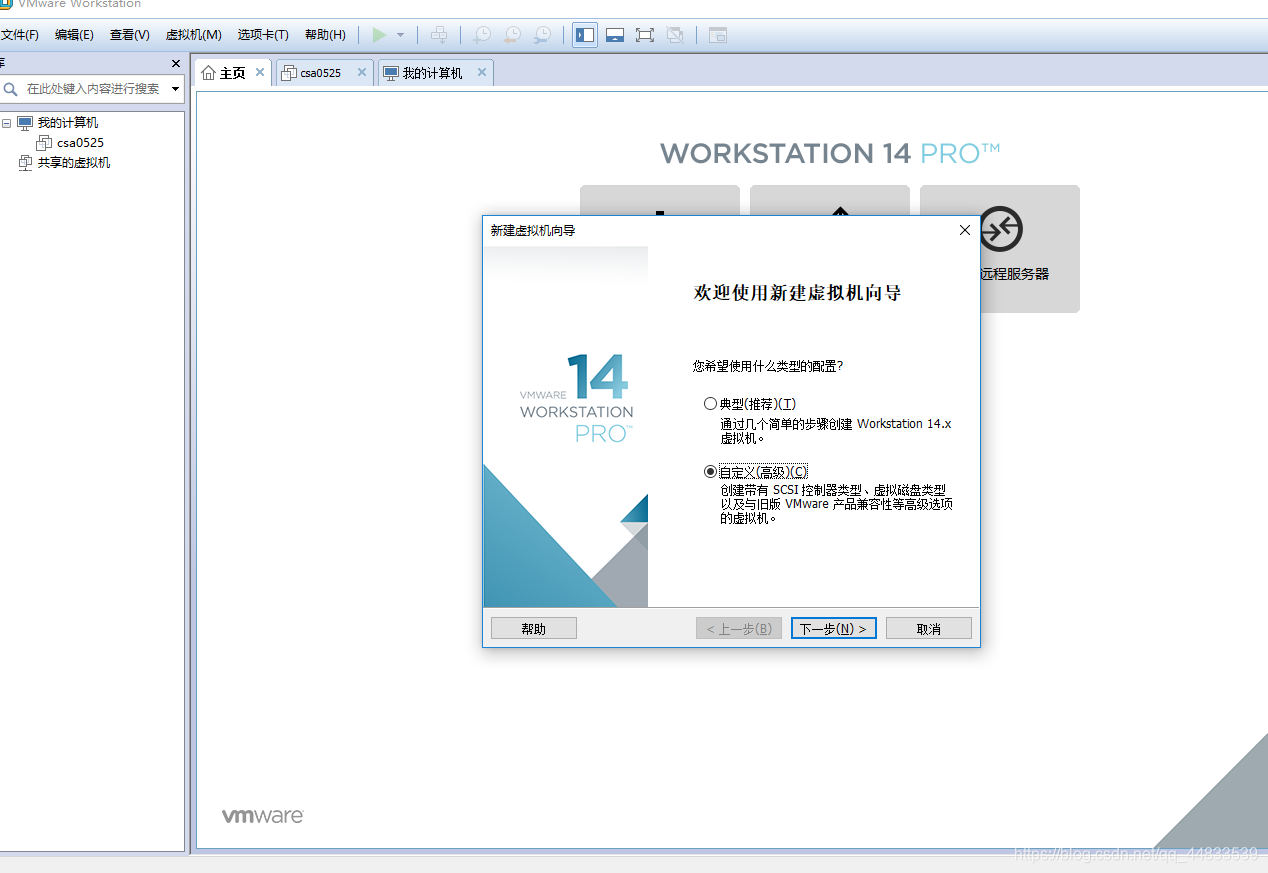1268x873 pixels.
Task: Close the library side panel
Action: coord(176,64)
